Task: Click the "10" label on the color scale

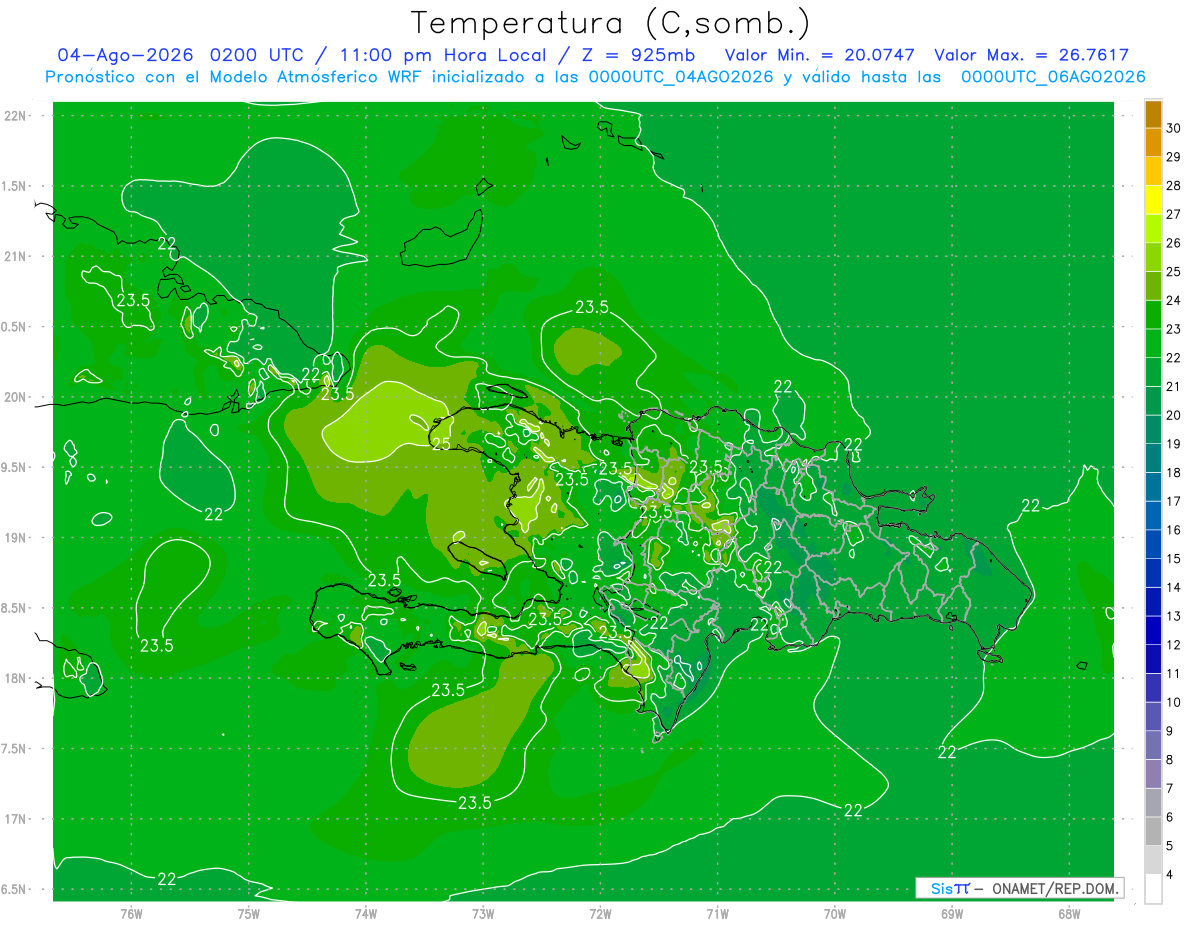Action: 1175,703
